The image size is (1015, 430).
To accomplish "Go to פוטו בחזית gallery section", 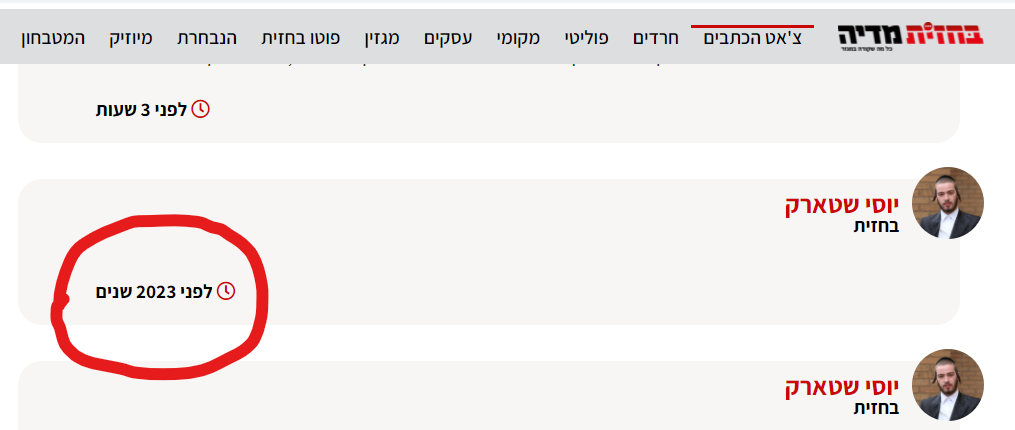I will (x=301, y=39).
